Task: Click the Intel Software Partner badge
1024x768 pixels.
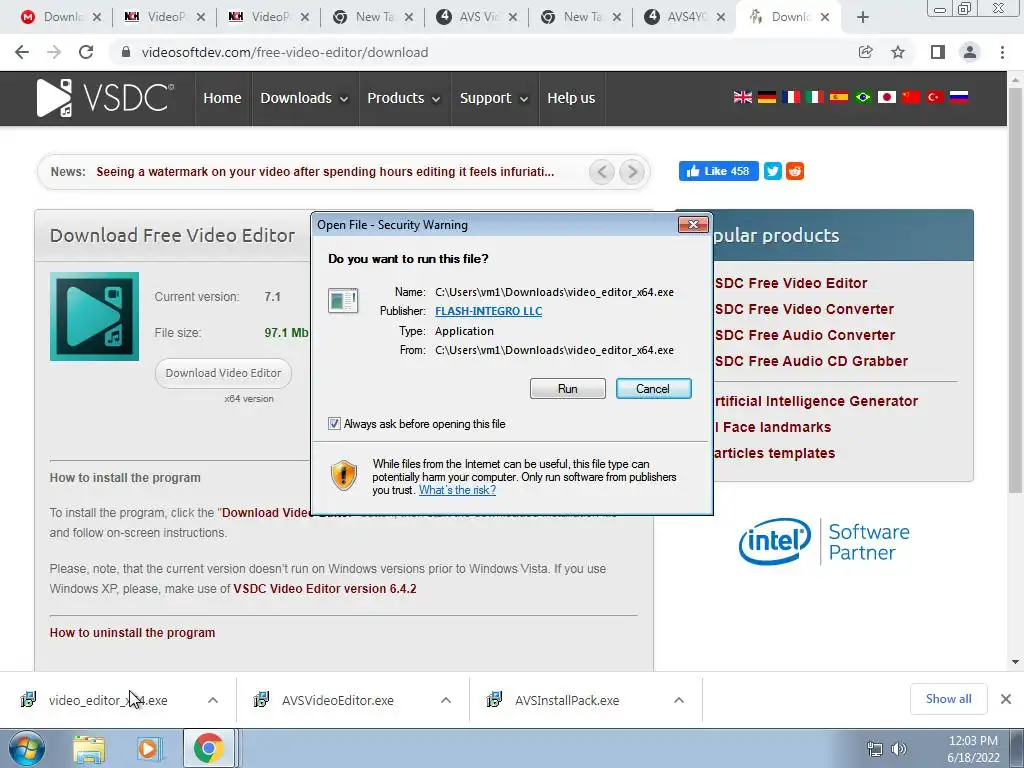Action: (824, 542)
